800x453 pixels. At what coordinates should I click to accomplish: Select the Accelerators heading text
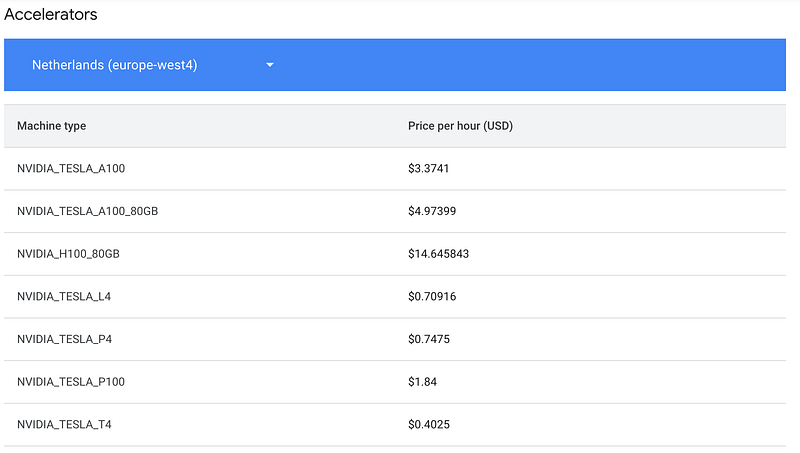coord(51,14)
